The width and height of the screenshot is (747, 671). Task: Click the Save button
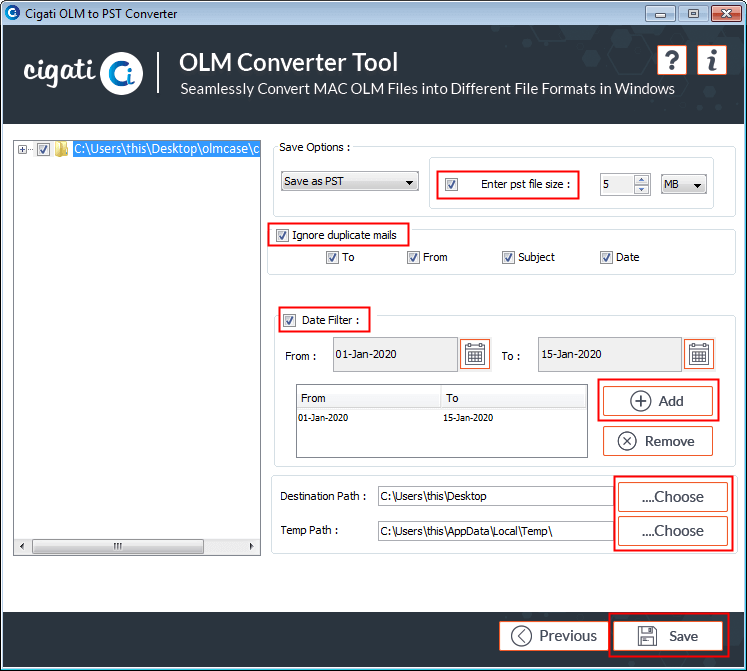coord(667,636)
